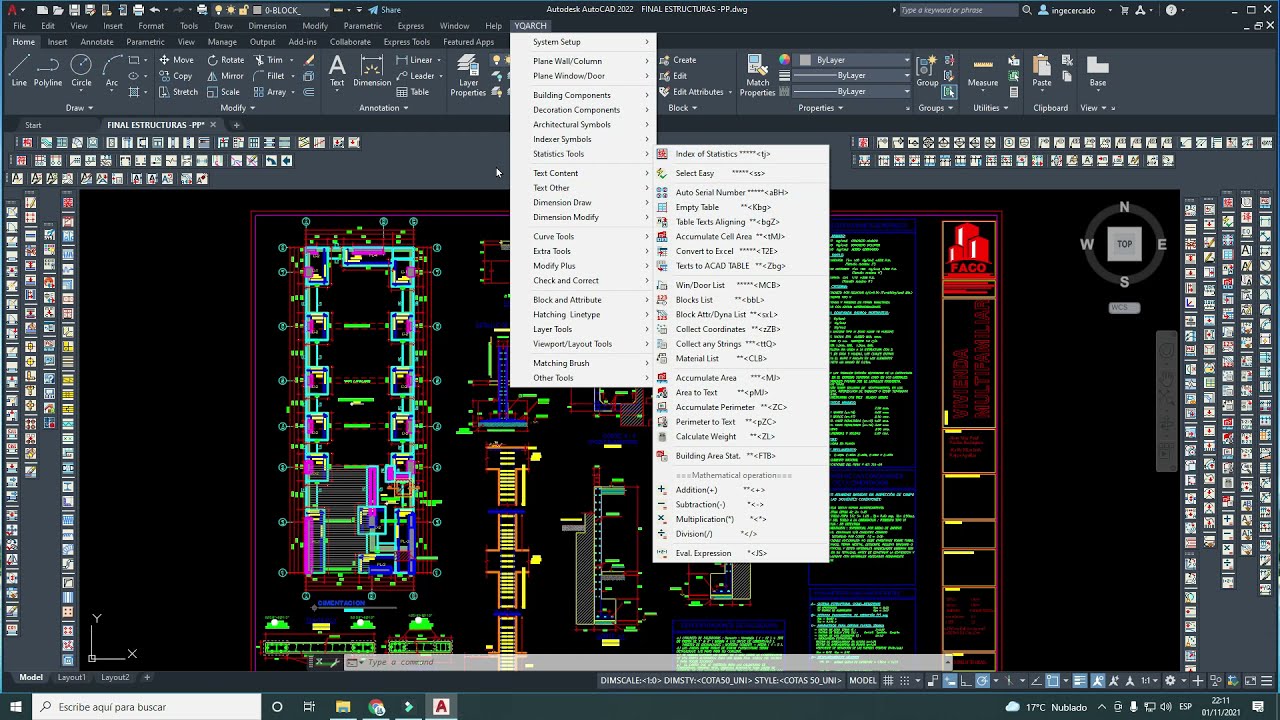Click Match Properties tool
Screen dimensions: 1280x720
(x=757, y=76)
